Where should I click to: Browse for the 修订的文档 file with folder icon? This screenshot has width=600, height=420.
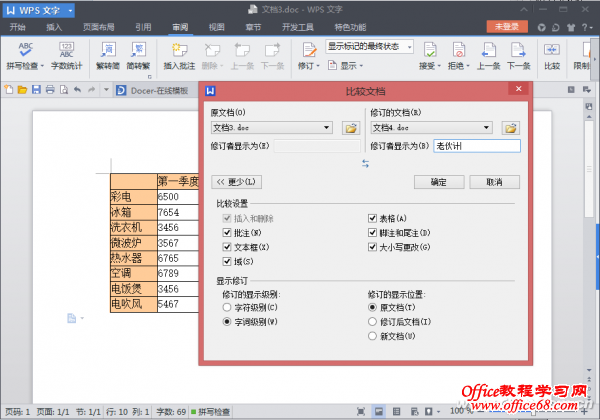510,128
